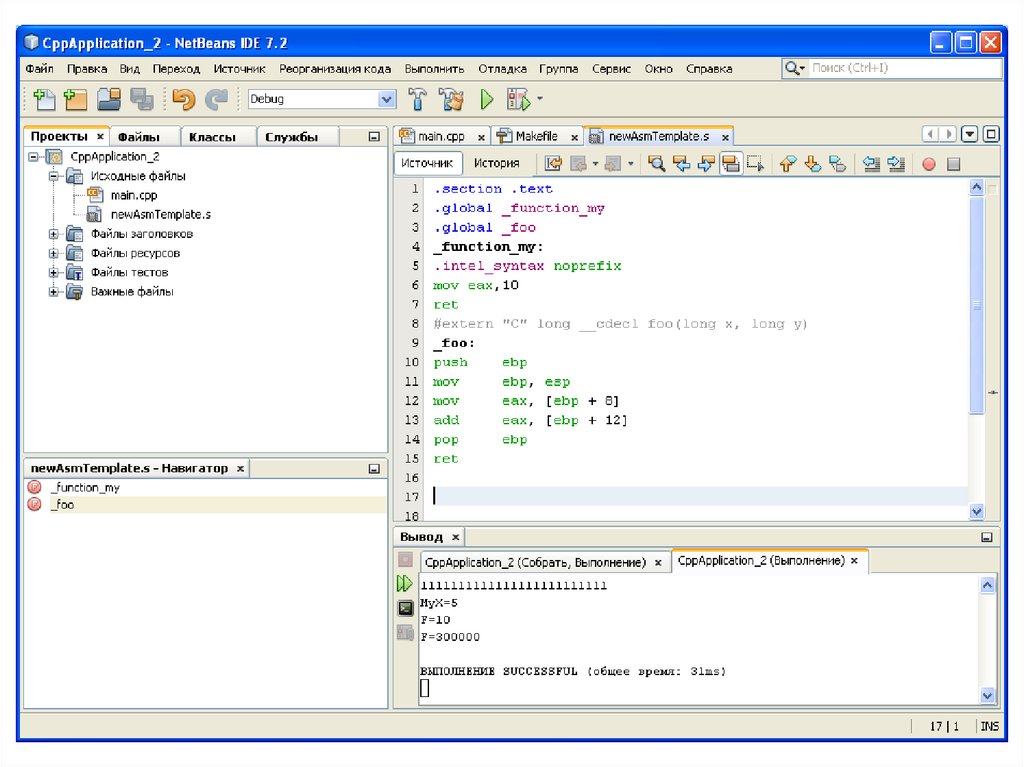Close the newAsmTemplate.s editor tab

point(725,137)
